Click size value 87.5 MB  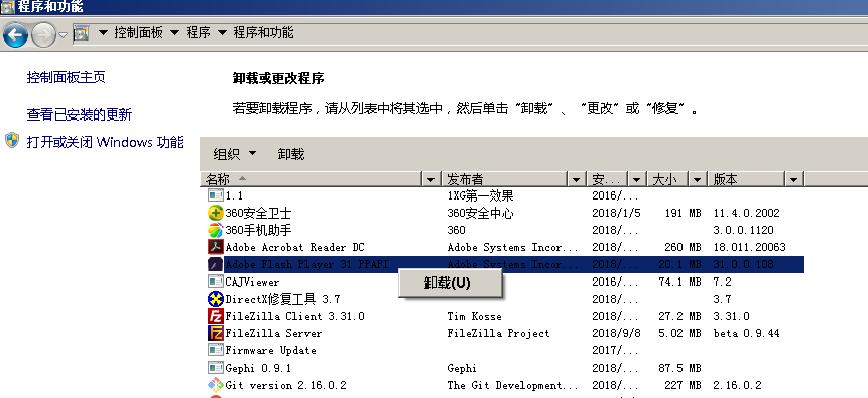(679, 368)
